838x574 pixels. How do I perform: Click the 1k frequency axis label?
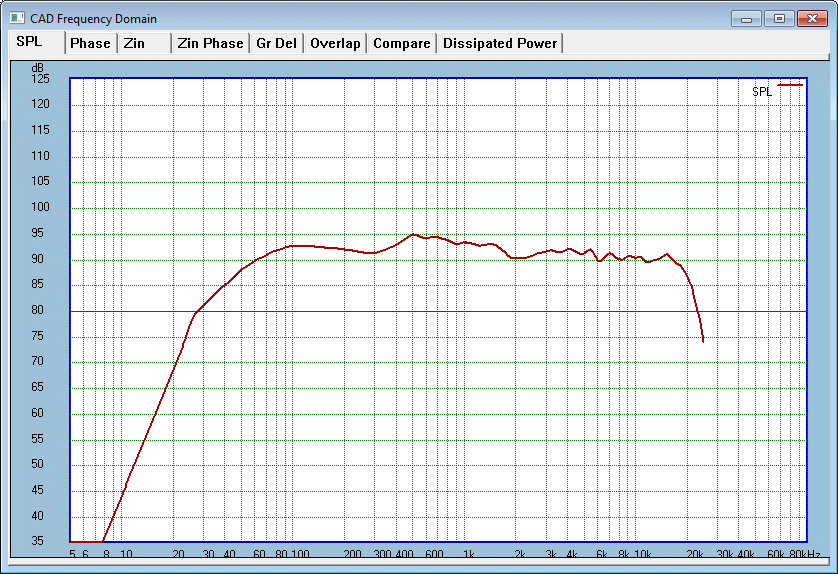(469, 554)
